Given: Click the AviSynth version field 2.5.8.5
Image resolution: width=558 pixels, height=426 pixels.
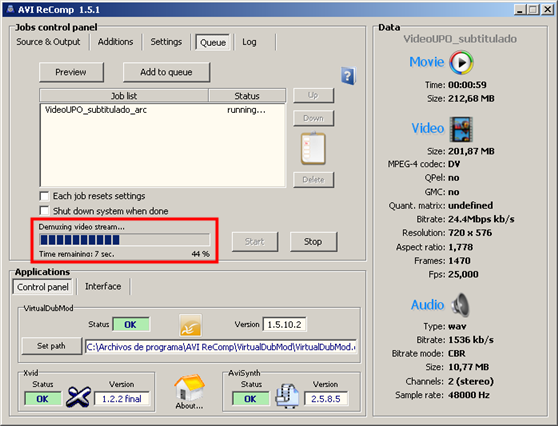Looking at the screenshot, I should pyautogui.click(x=326, y=399).
